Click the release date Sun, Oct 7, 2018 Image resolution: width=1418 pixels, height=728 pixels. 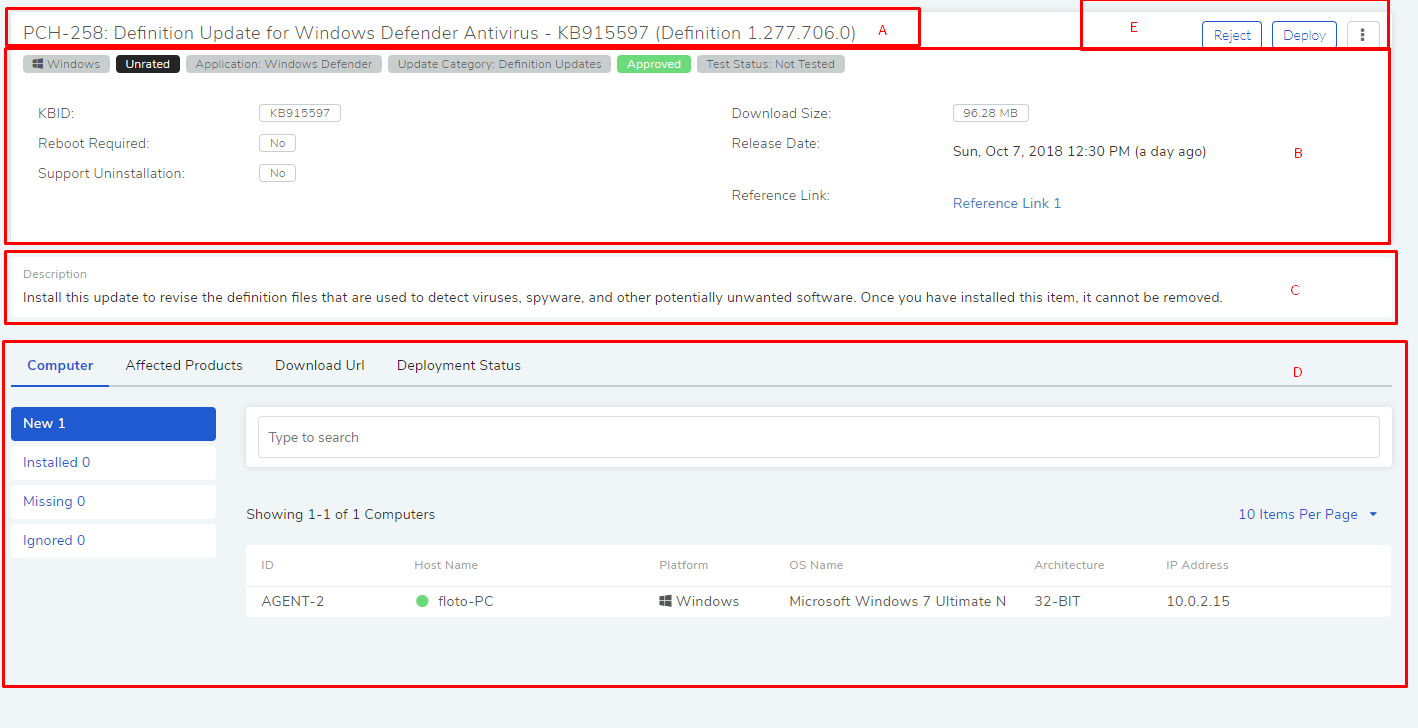(x=1080, y=152)
